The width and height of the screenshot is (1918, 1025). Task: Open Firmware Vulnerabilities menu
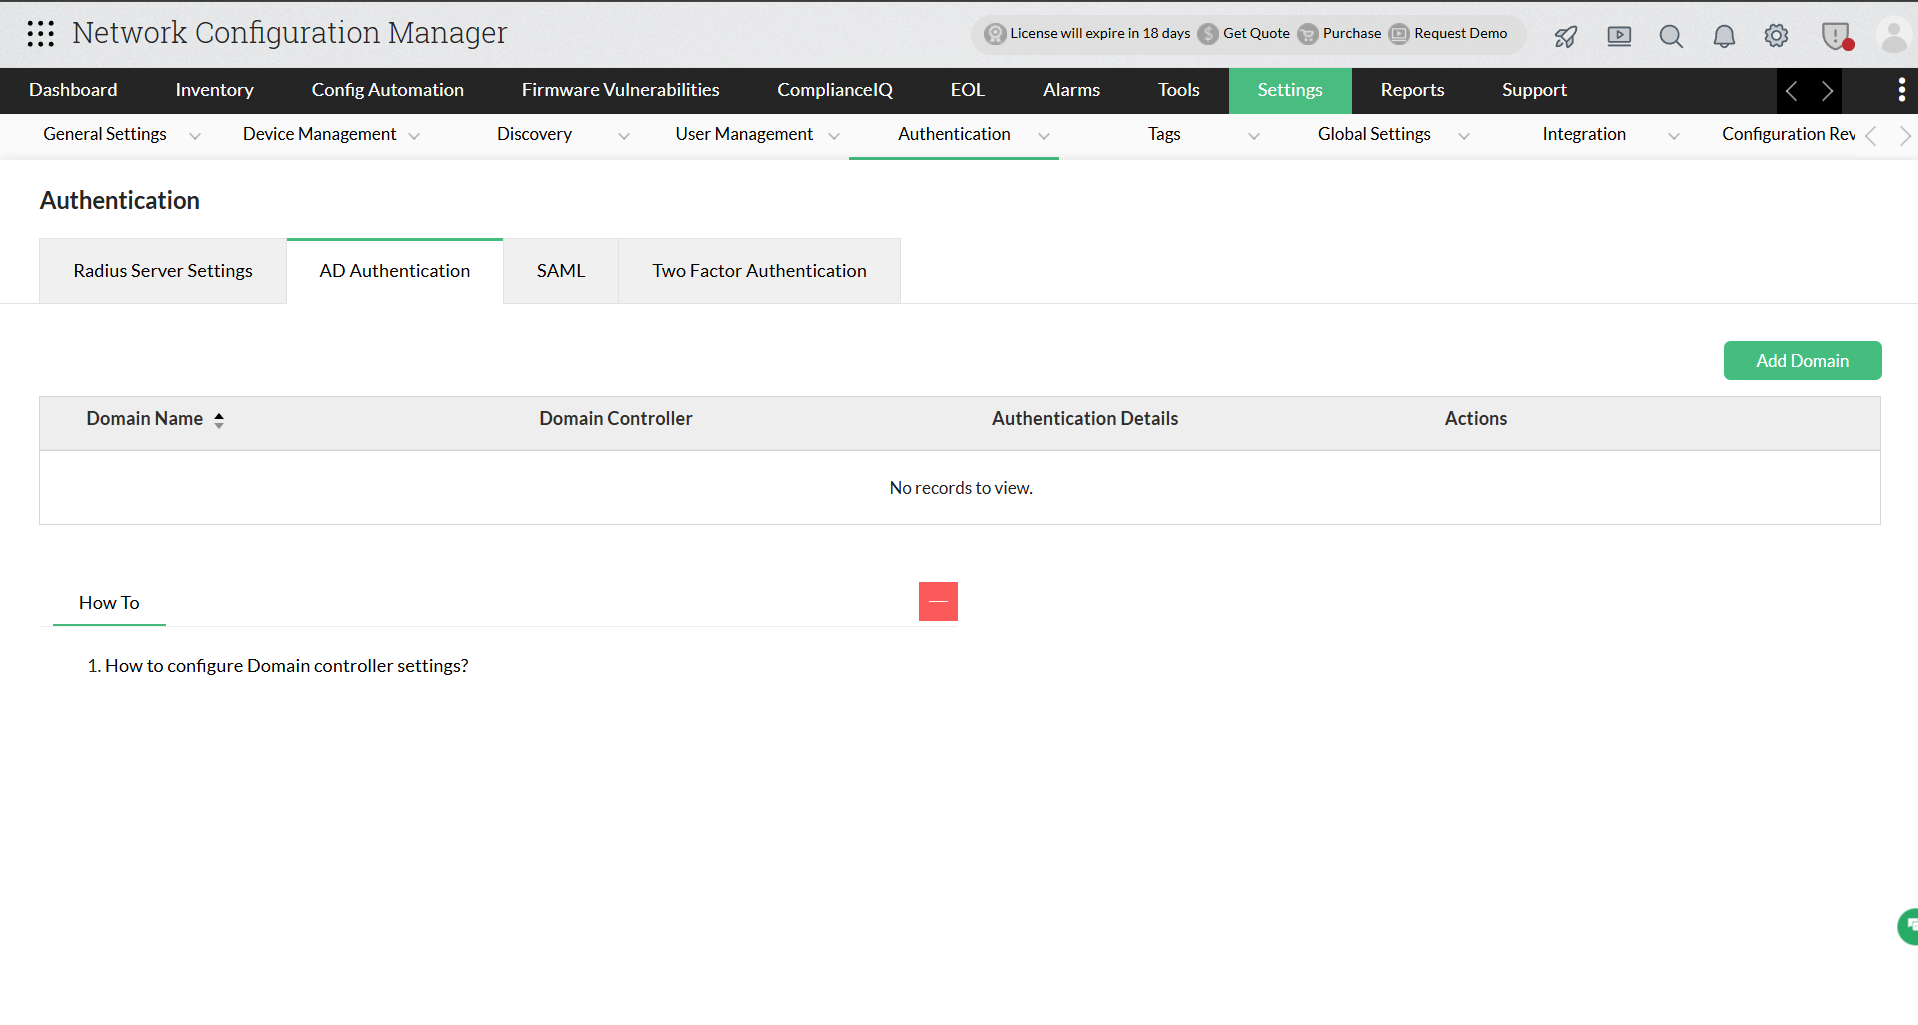(x=620, y=90)
